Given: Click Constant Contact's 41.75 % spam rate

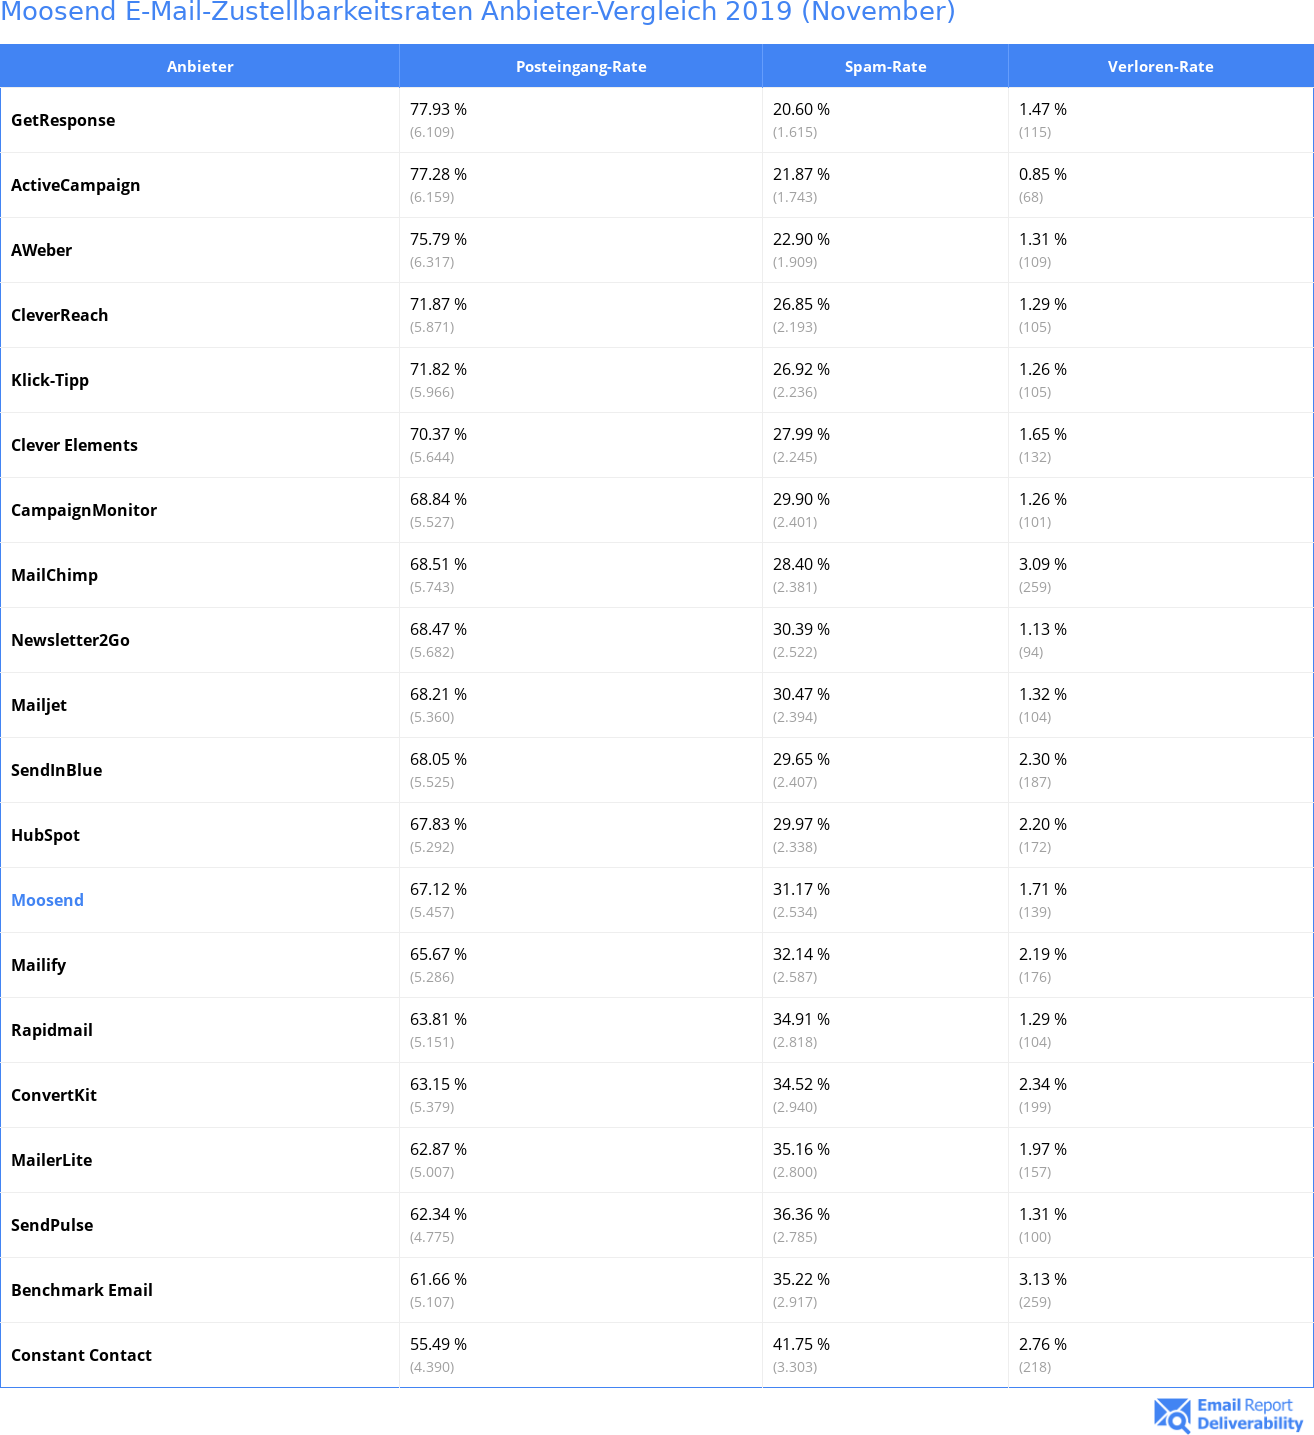Looking at the screenshot, I should [x=801, y=1344].
